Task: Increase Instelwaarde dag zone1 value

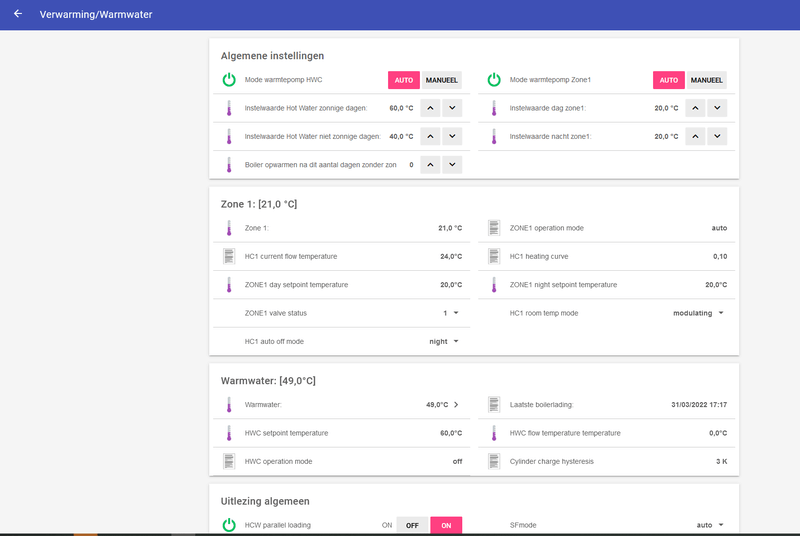Action: (695, 108)
